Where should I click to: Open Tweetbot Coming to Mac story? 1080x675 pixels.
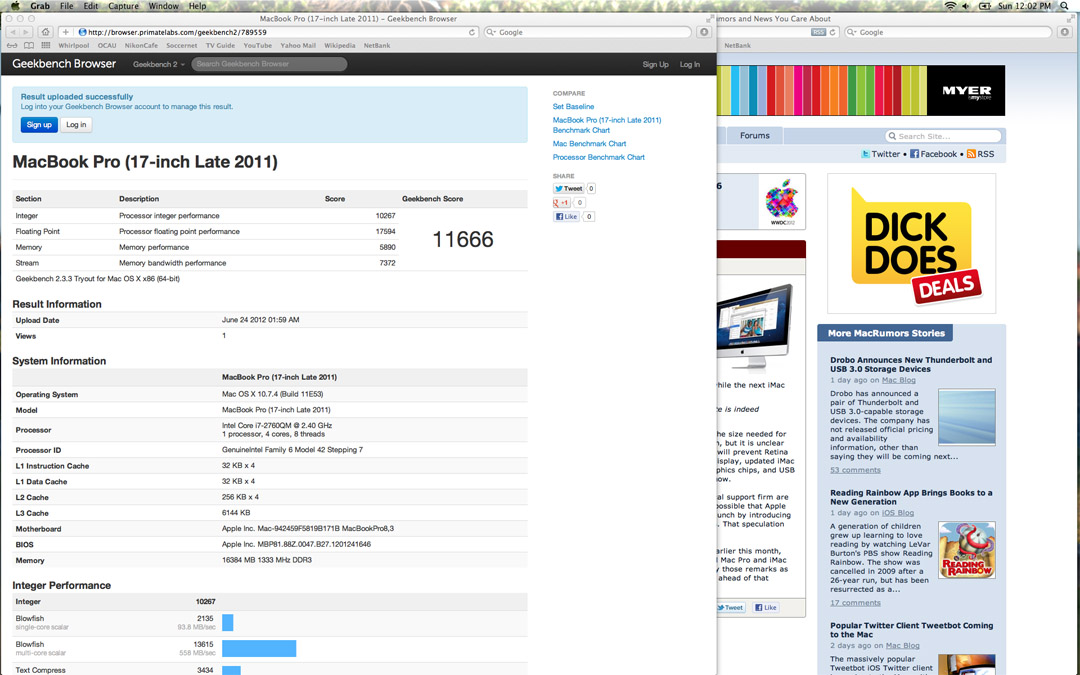tap(911, 630)
